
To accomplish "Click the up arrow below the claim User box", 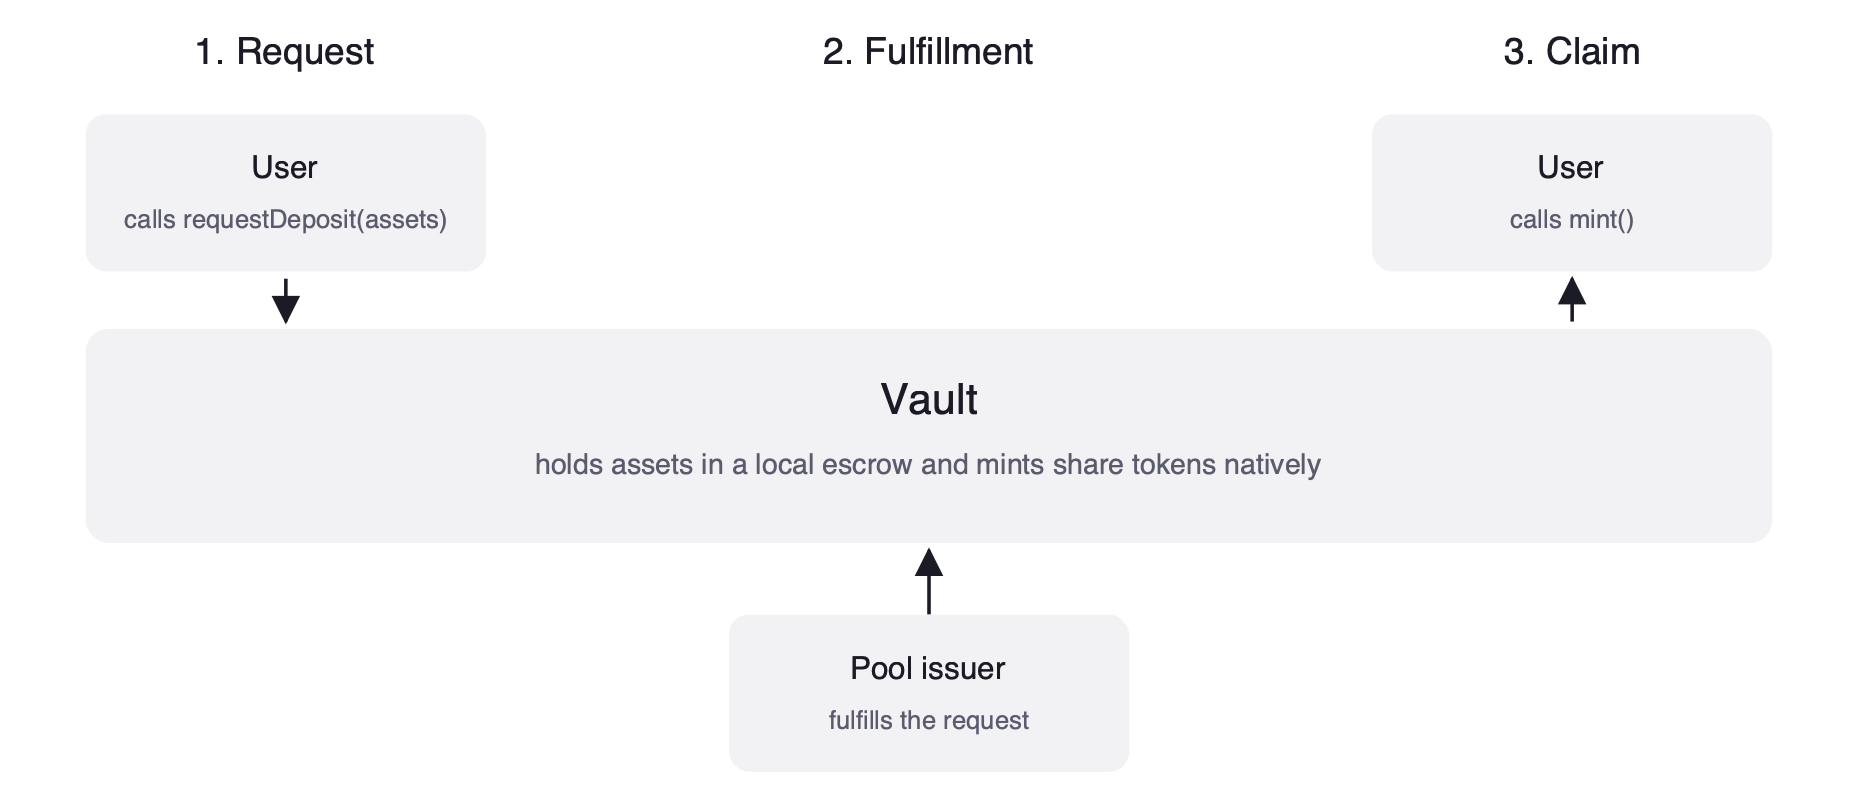I will (1572, 299).
